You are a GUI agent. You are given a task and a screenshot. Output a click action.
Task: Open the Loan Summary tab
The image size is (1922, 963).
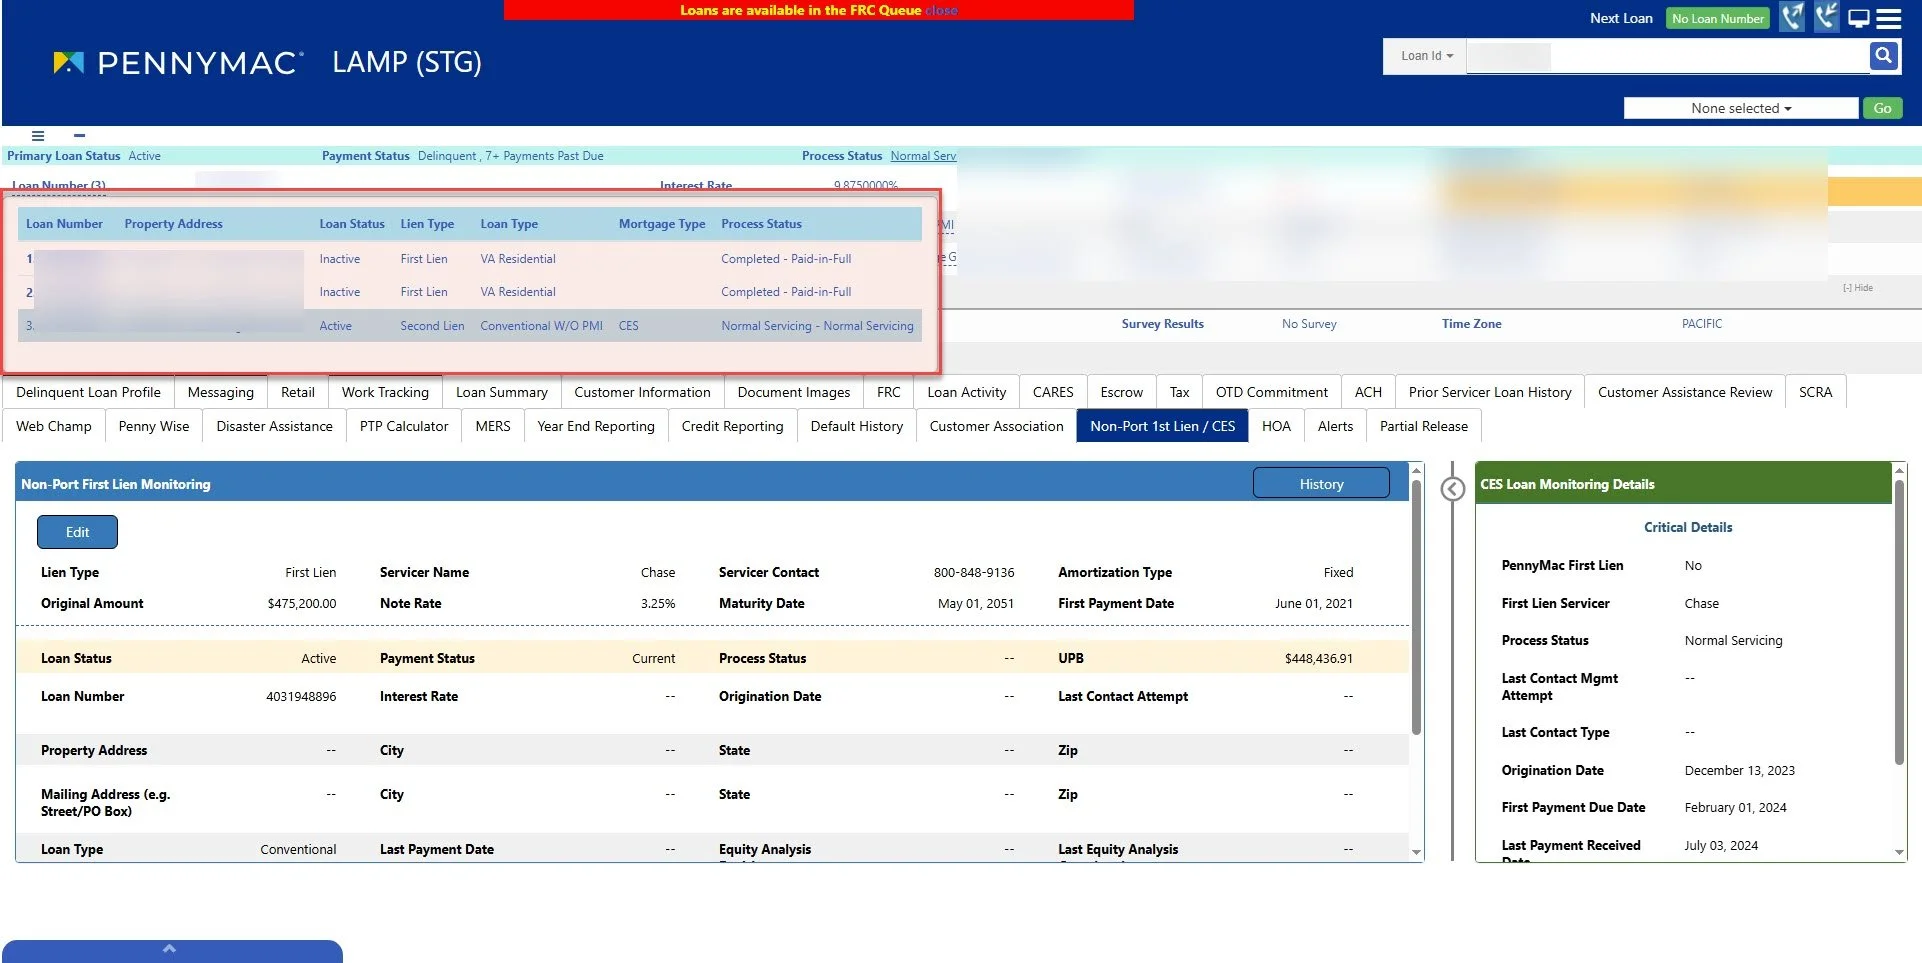click(x=502, y=392)
